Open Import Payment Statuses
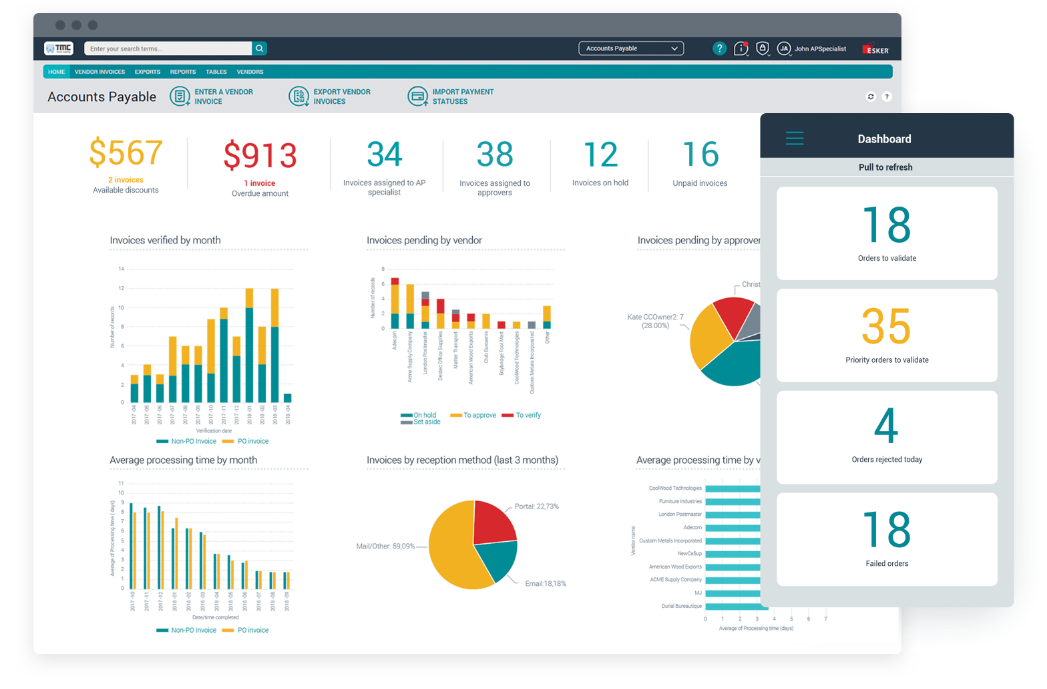Viewport: 1047px width, 689px height. pos(416,95)
